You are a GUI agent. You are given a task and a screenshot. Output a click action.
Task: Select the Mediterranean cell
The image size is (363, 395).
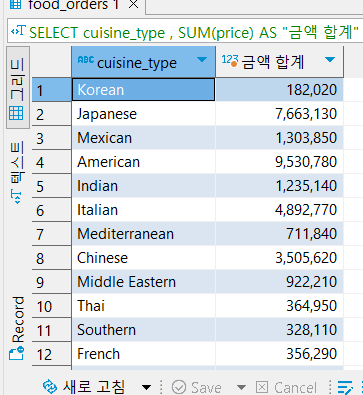[143, 234]
